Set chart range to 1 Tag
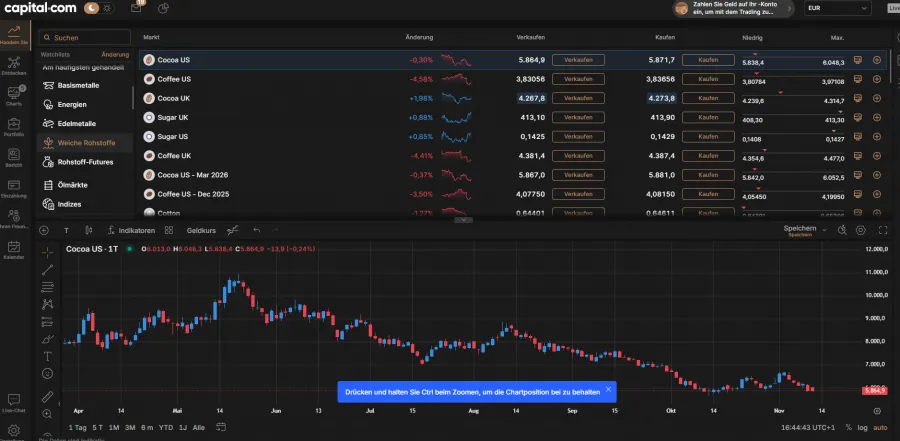This screenshot has width=900, height=441. 77,428
